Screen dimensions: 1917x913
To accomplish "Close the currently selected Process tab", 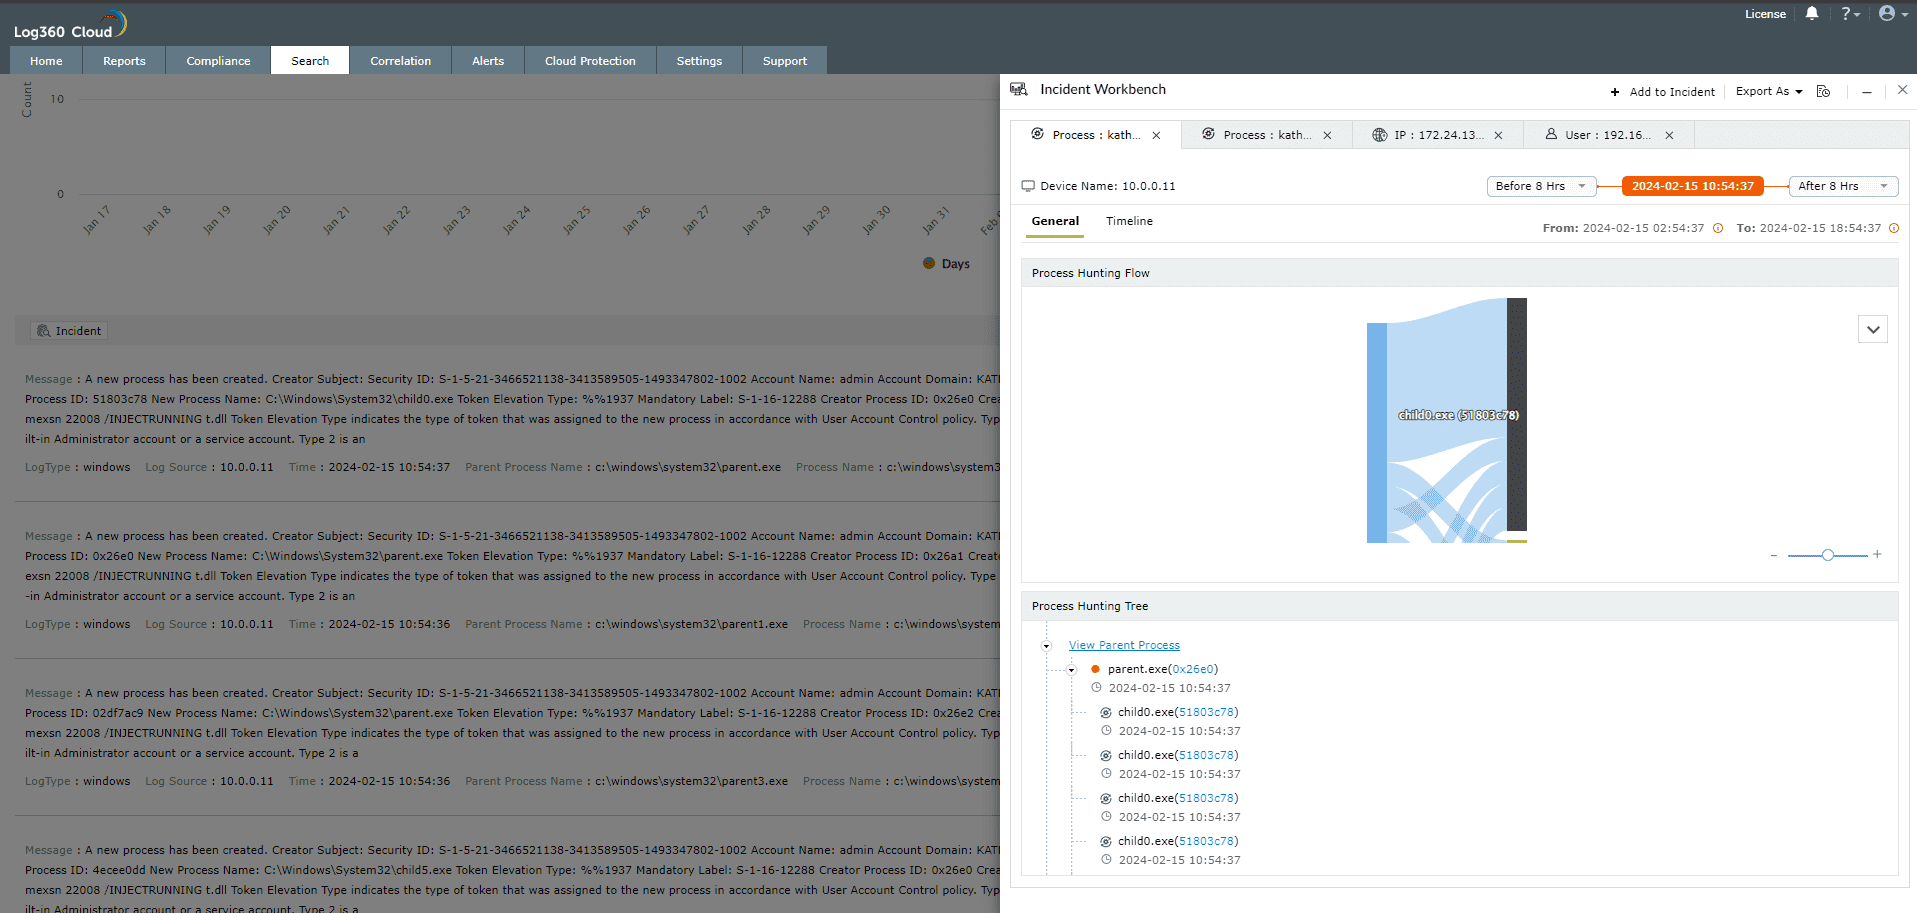I will coord(1156,136).
